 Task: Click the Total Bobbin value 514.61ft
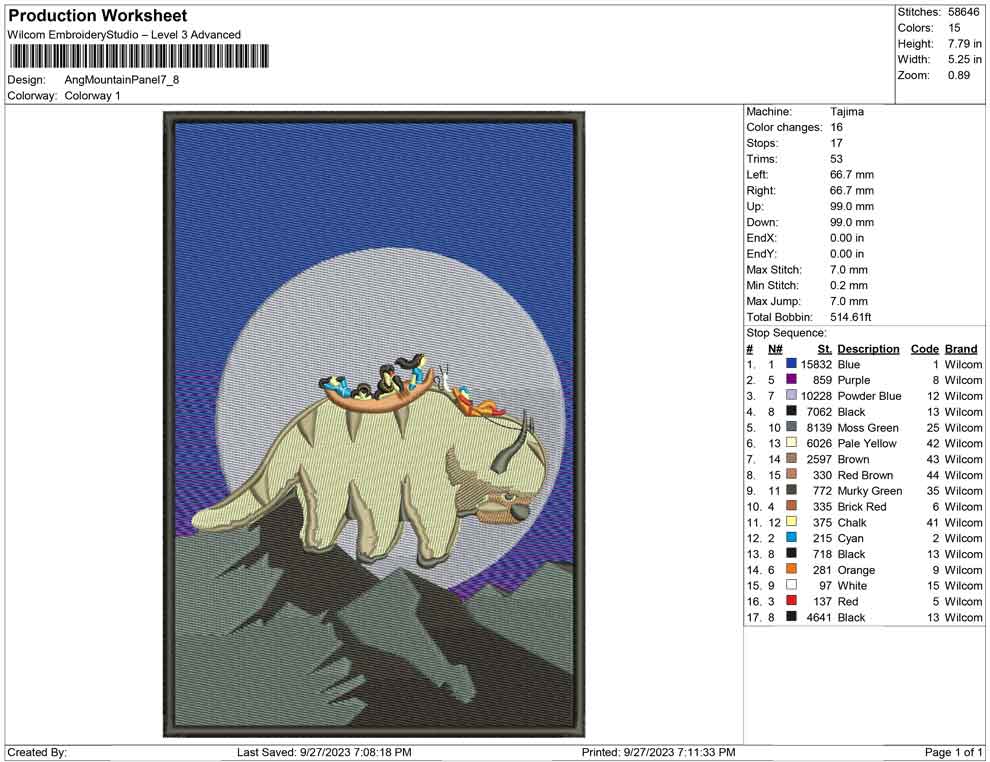[x=850, y=317]
